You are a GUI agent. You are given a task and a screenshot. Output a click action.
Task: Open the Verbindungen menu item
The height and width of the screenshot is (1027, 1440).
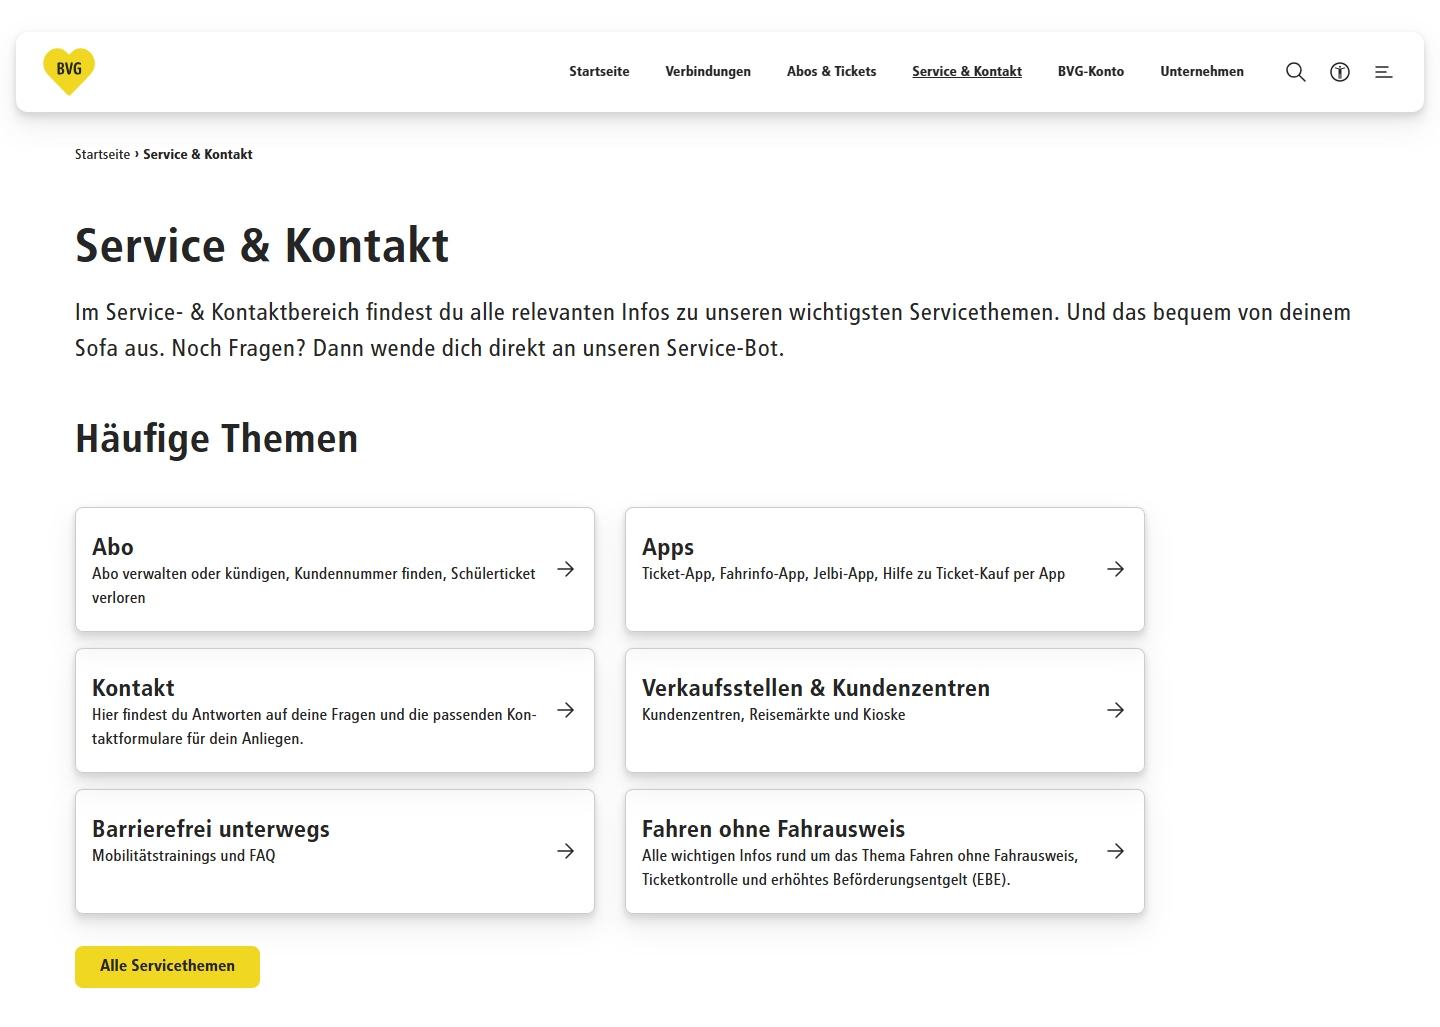[x=708, y=72]
